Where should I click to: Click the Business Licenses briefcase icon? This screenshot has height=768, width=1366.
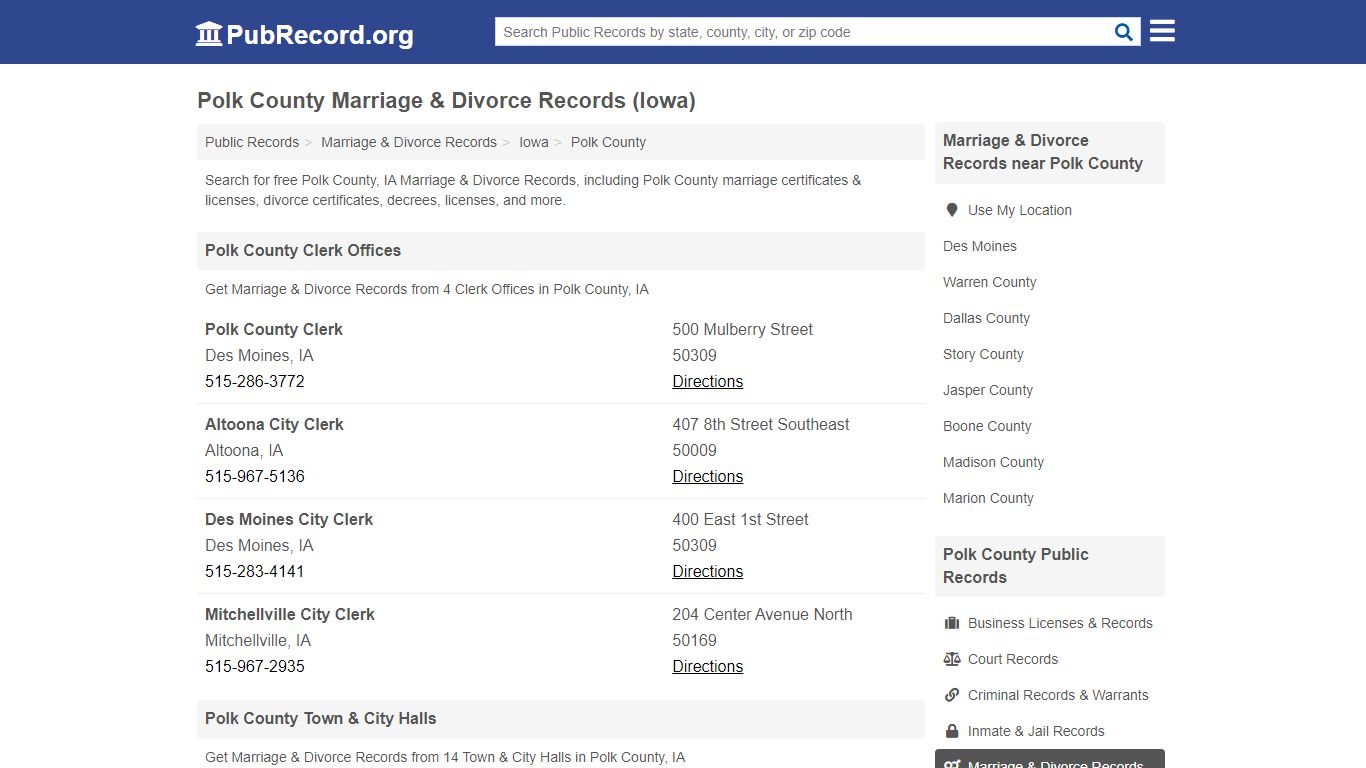[x=952, y=623]
